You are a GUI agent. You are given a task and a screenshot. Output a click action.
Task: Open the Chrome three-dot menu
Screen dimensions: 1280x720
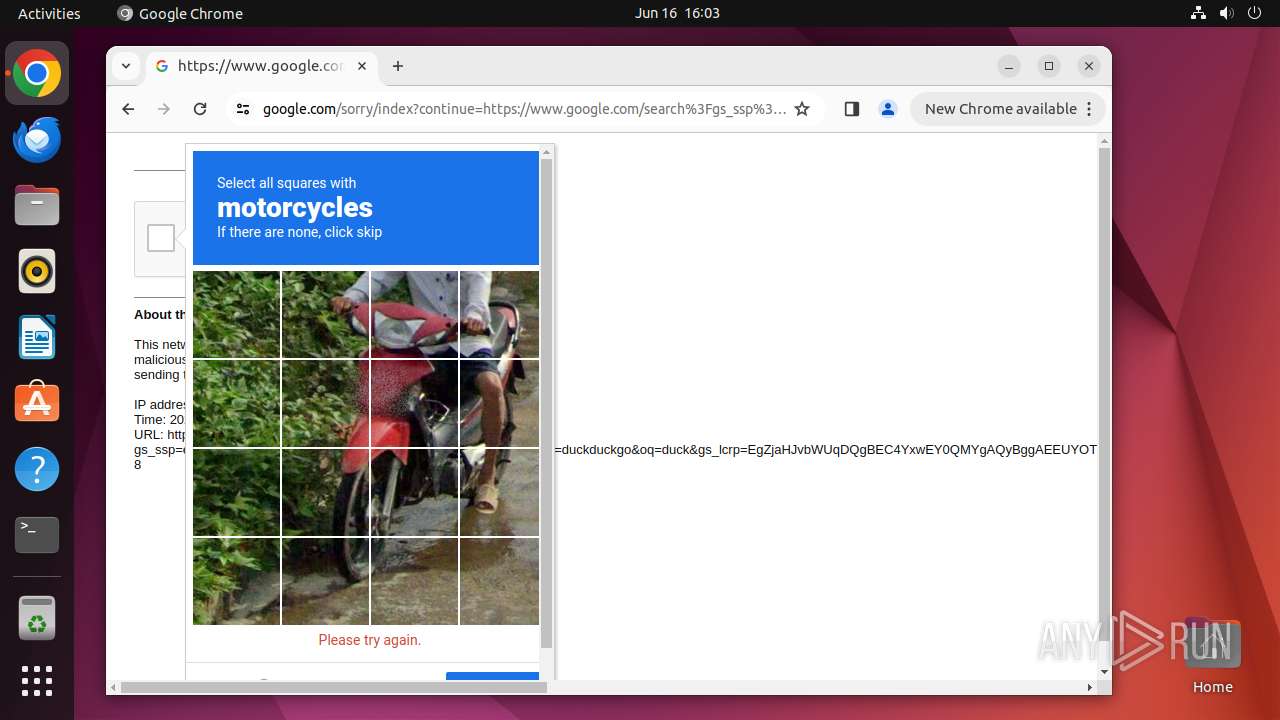point(1089,109)
